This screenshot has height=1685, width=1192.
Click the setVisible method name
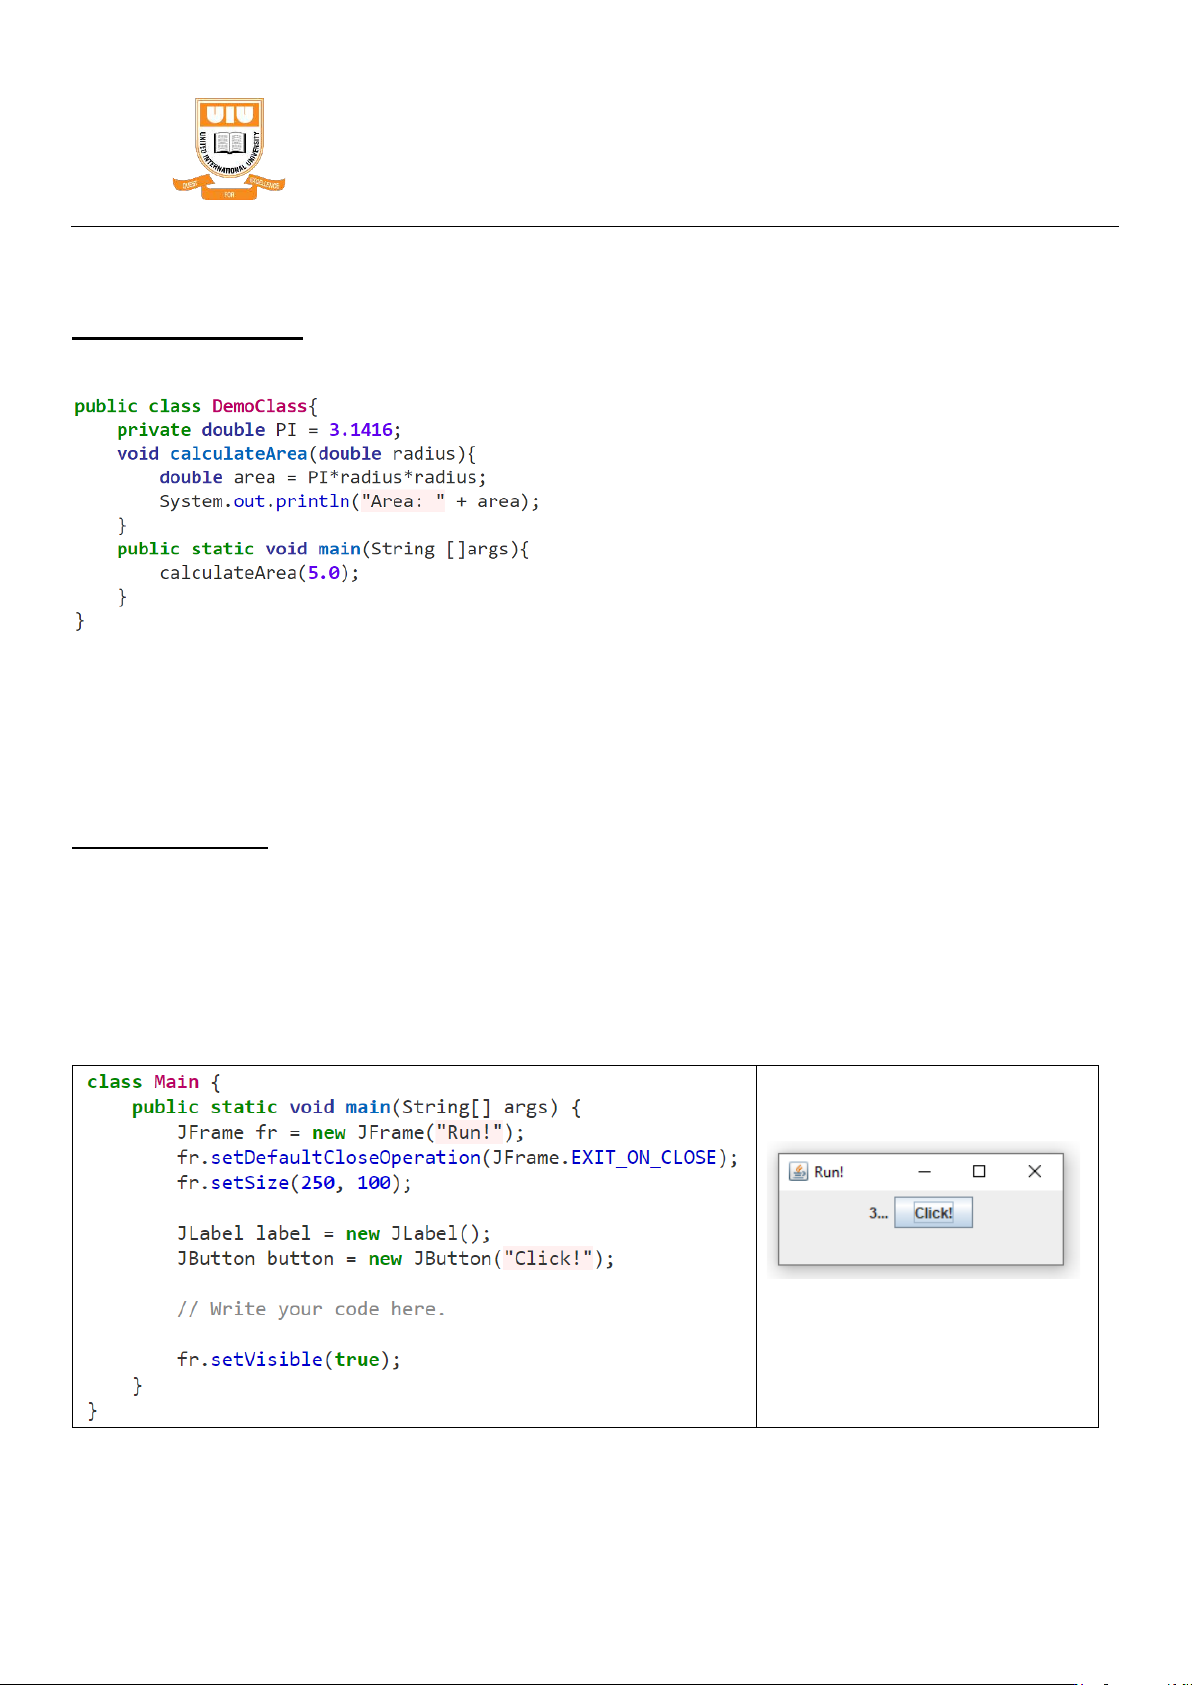[266, 1359]
